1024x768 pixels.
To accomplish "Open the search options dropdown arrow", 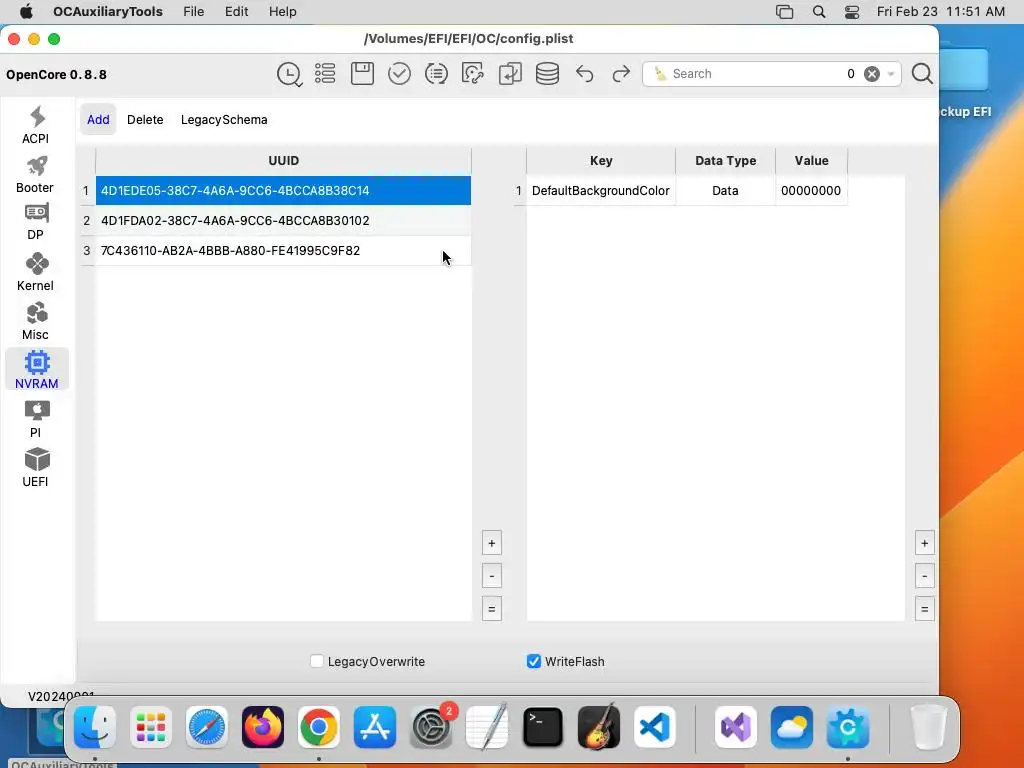I will (891, 74).
